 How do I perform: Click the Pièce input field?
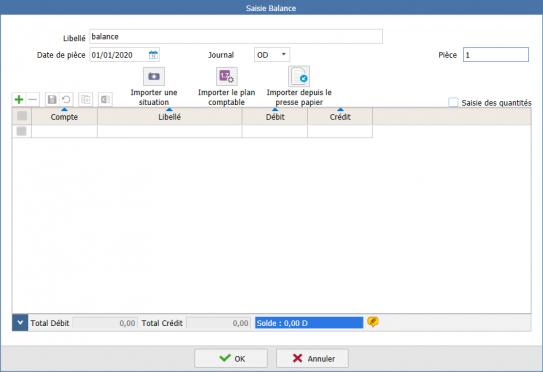[x=496, y=55]
